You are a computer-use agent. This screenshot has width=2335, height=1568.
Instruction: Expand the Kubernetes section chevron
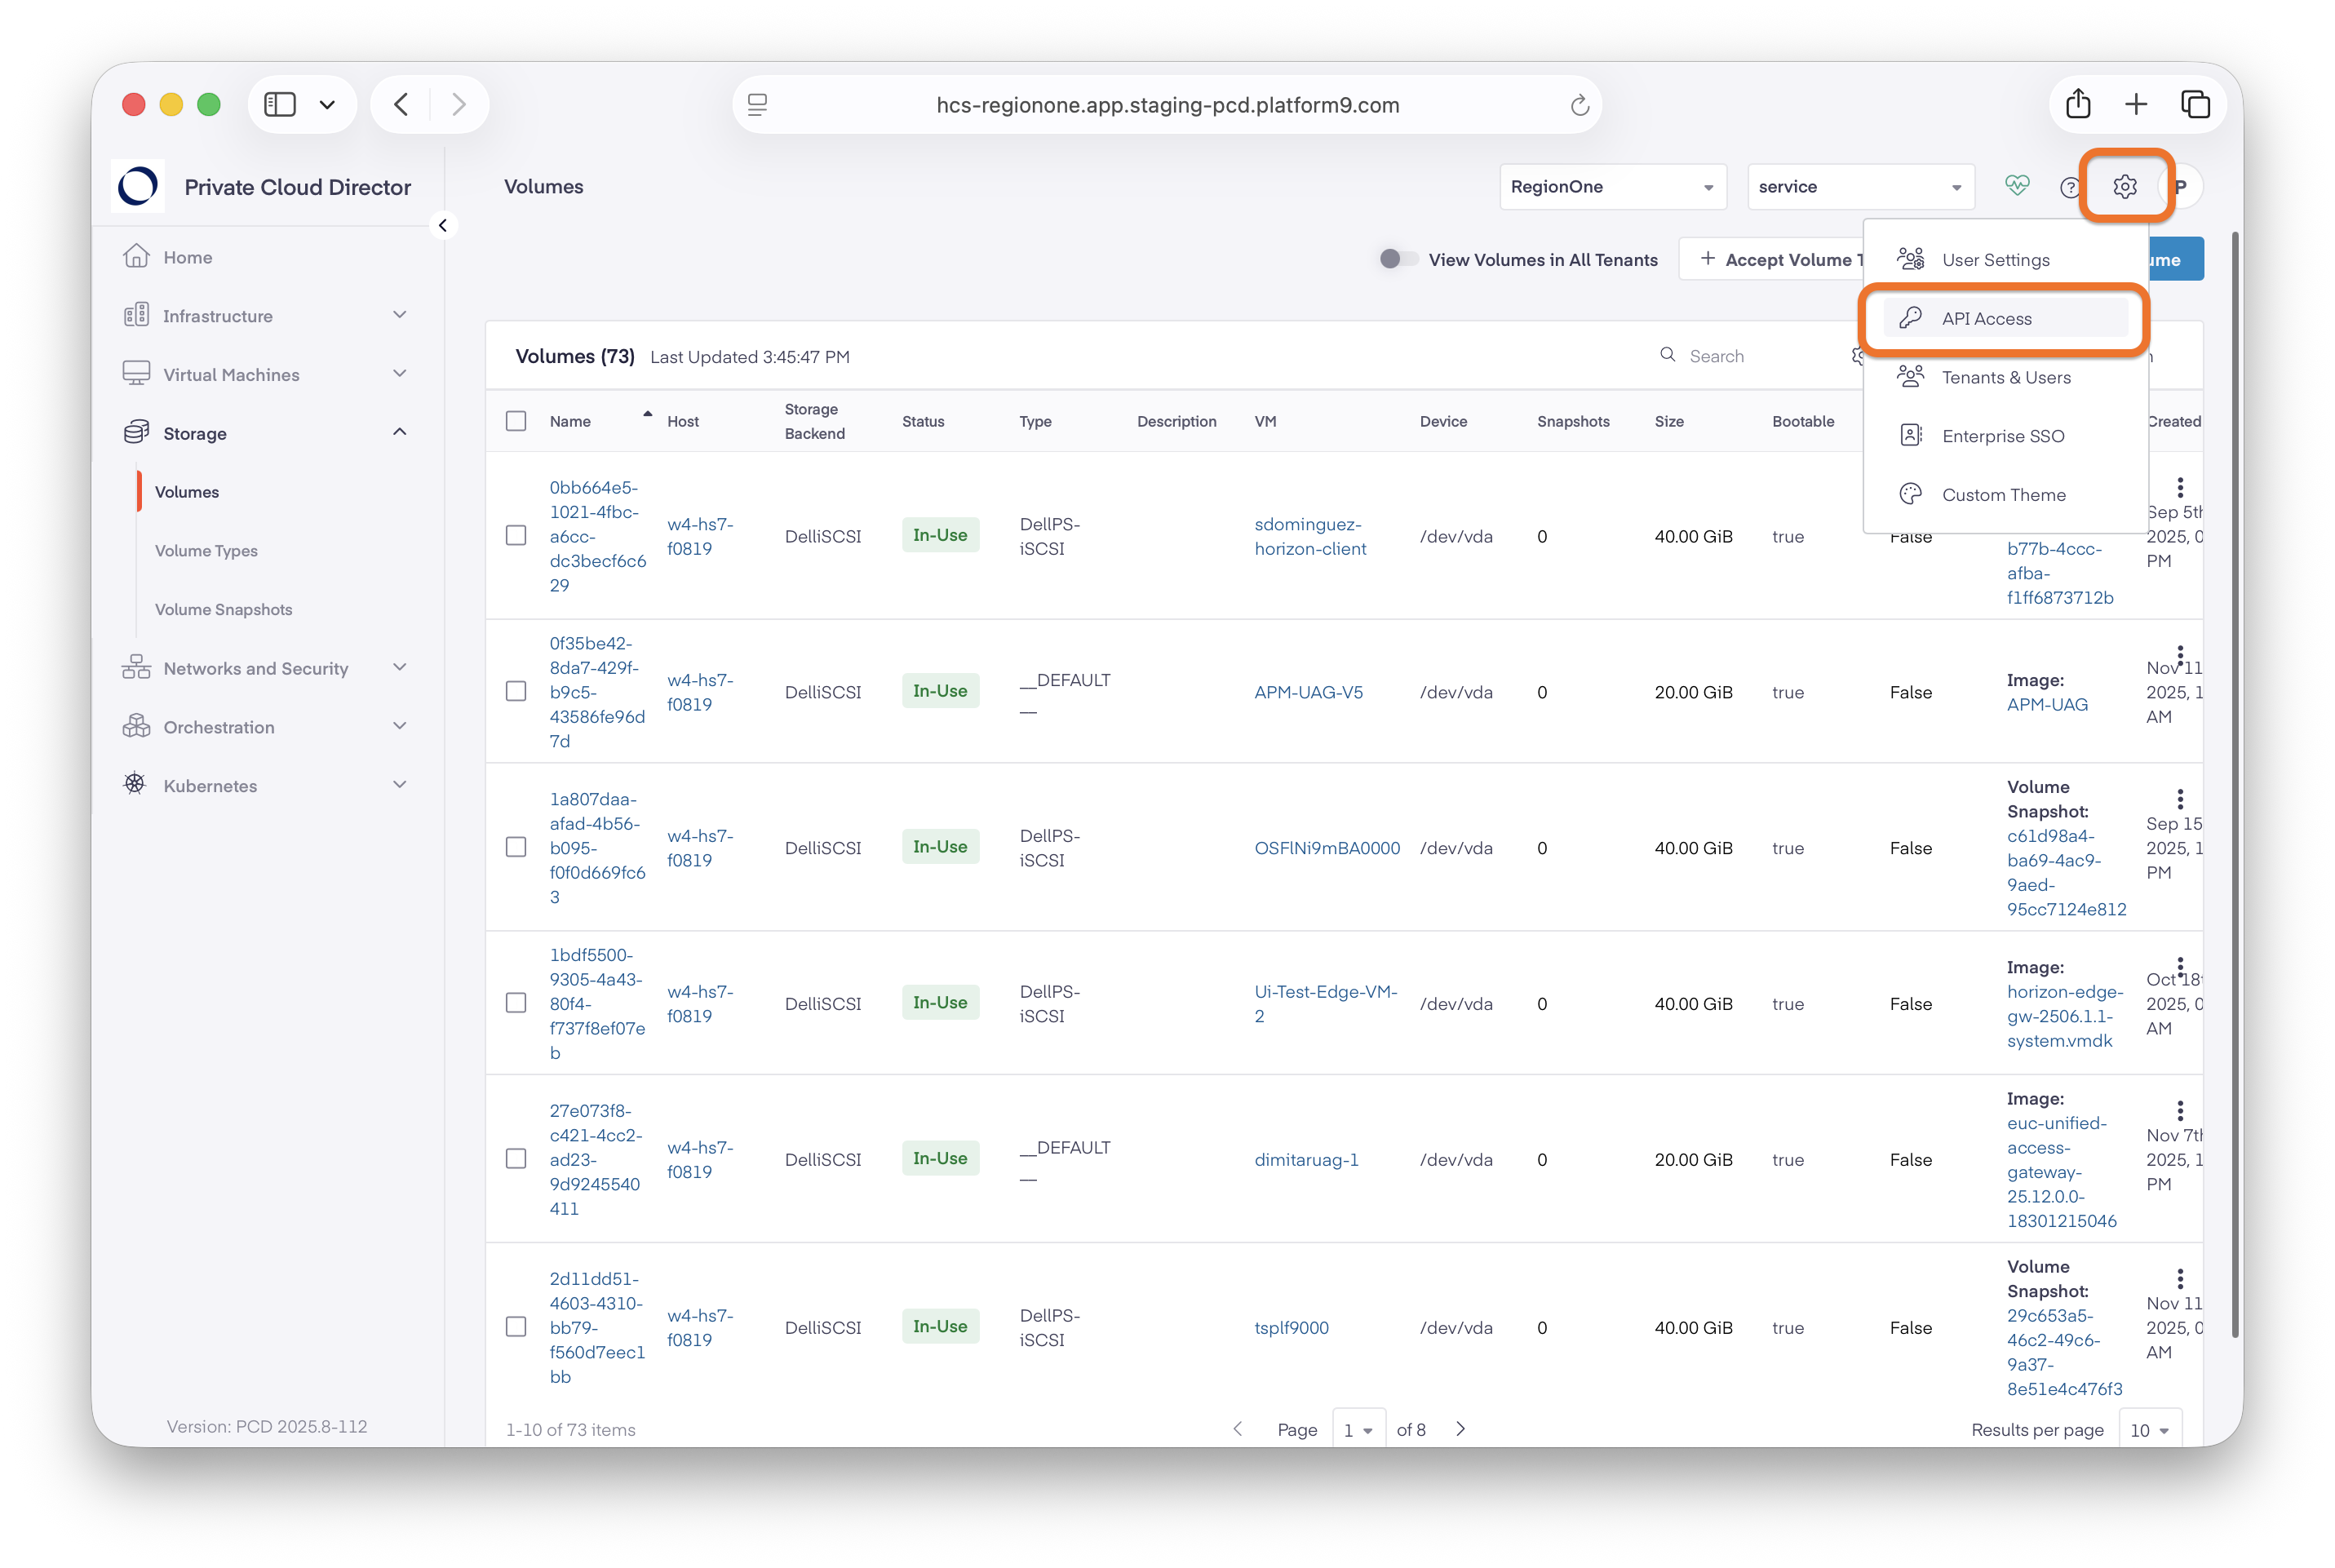[400, 785]
